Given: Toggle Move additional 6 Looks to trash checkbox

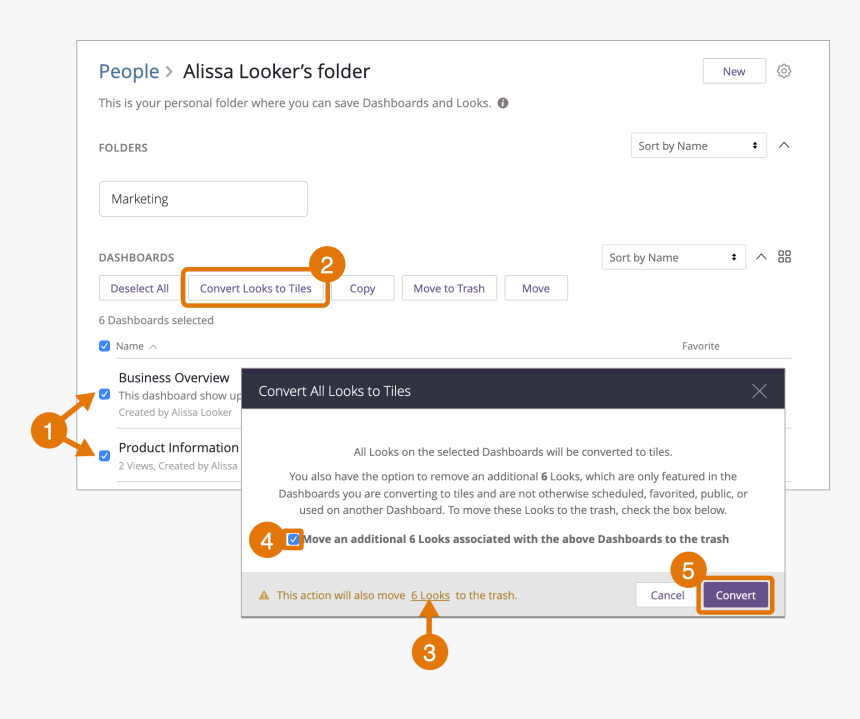Looking at the screenshot, I should pyautogui.click(x=293, y=539).
